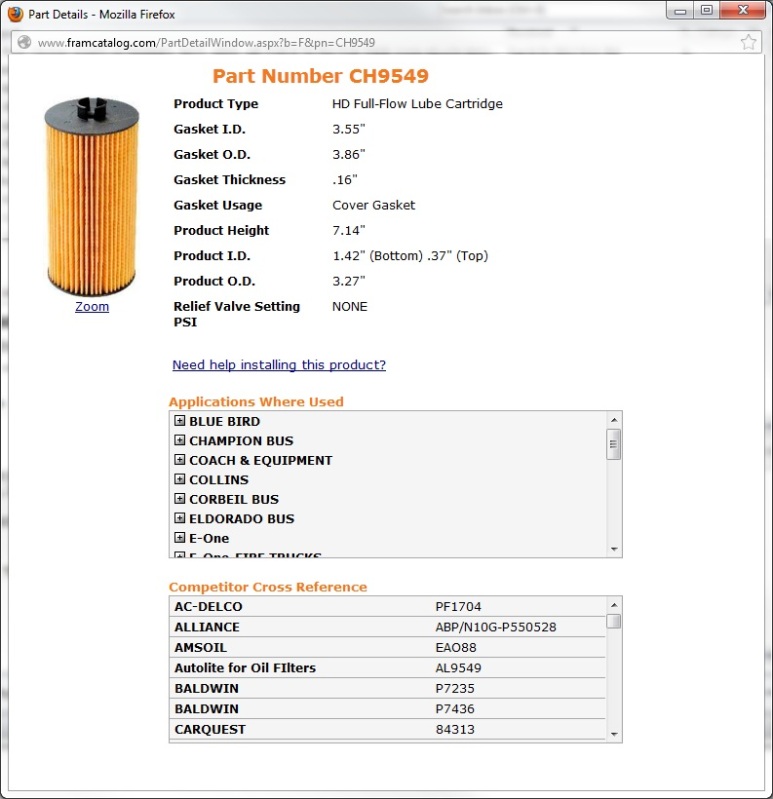Expand the E-One application node
The width and height of the screenshot is (773, 799).
[179, 538]
